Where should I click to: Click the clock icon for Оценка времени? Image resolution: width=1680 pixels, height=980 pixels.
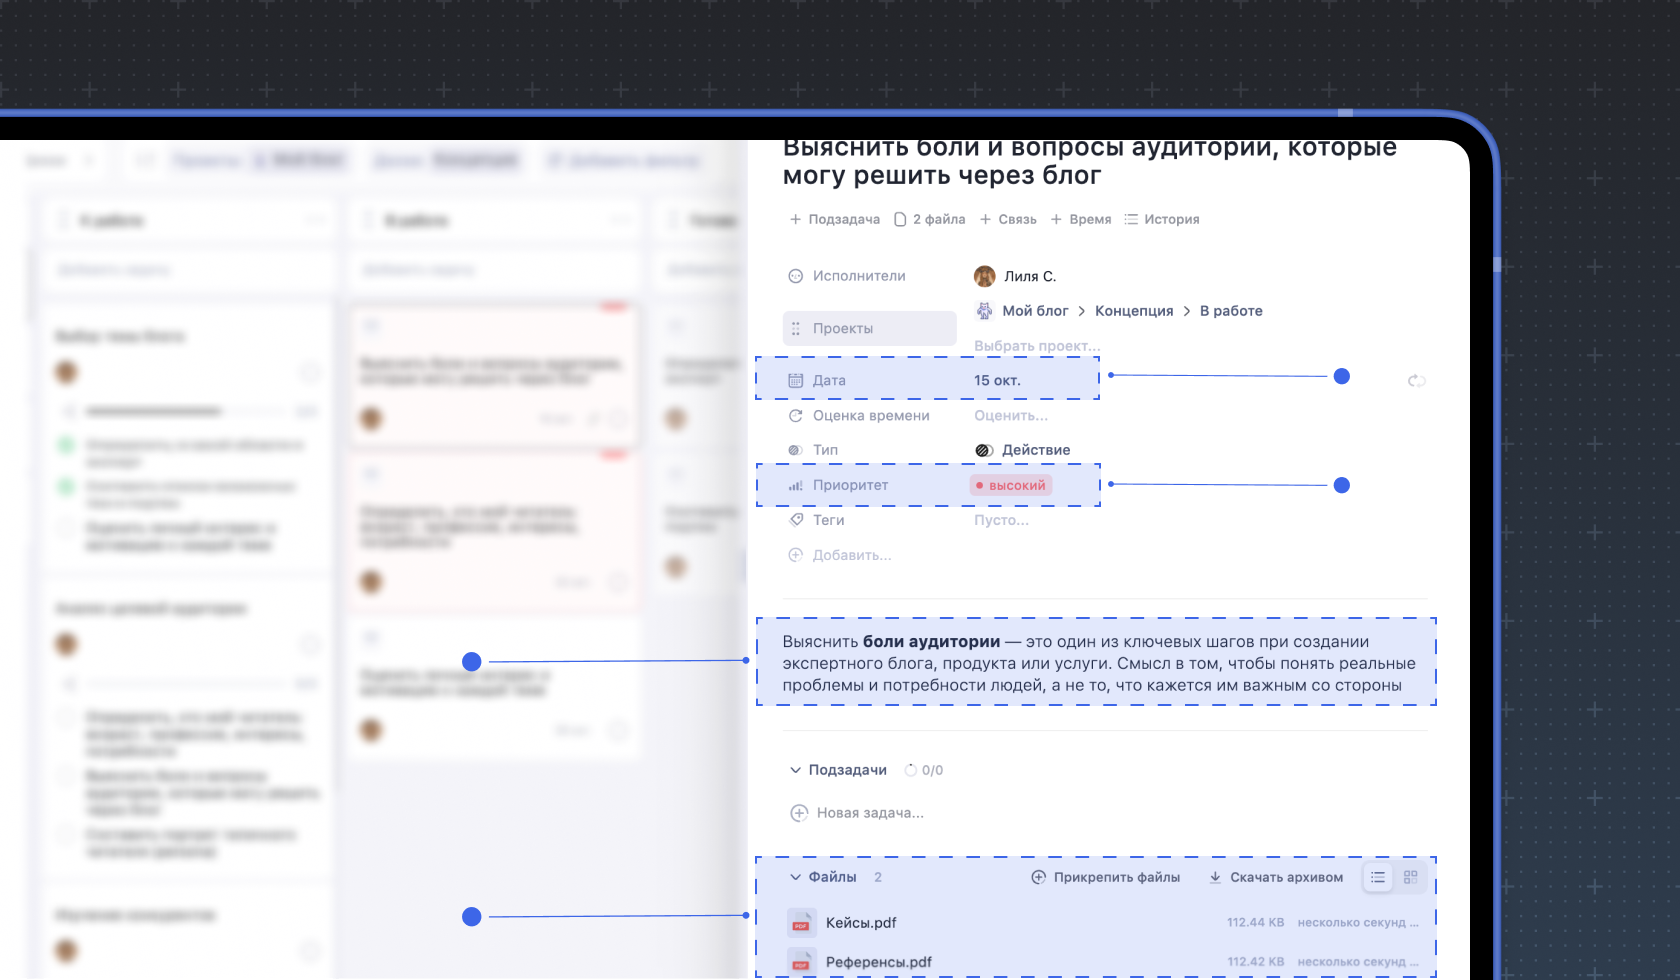tap(795, 415)
